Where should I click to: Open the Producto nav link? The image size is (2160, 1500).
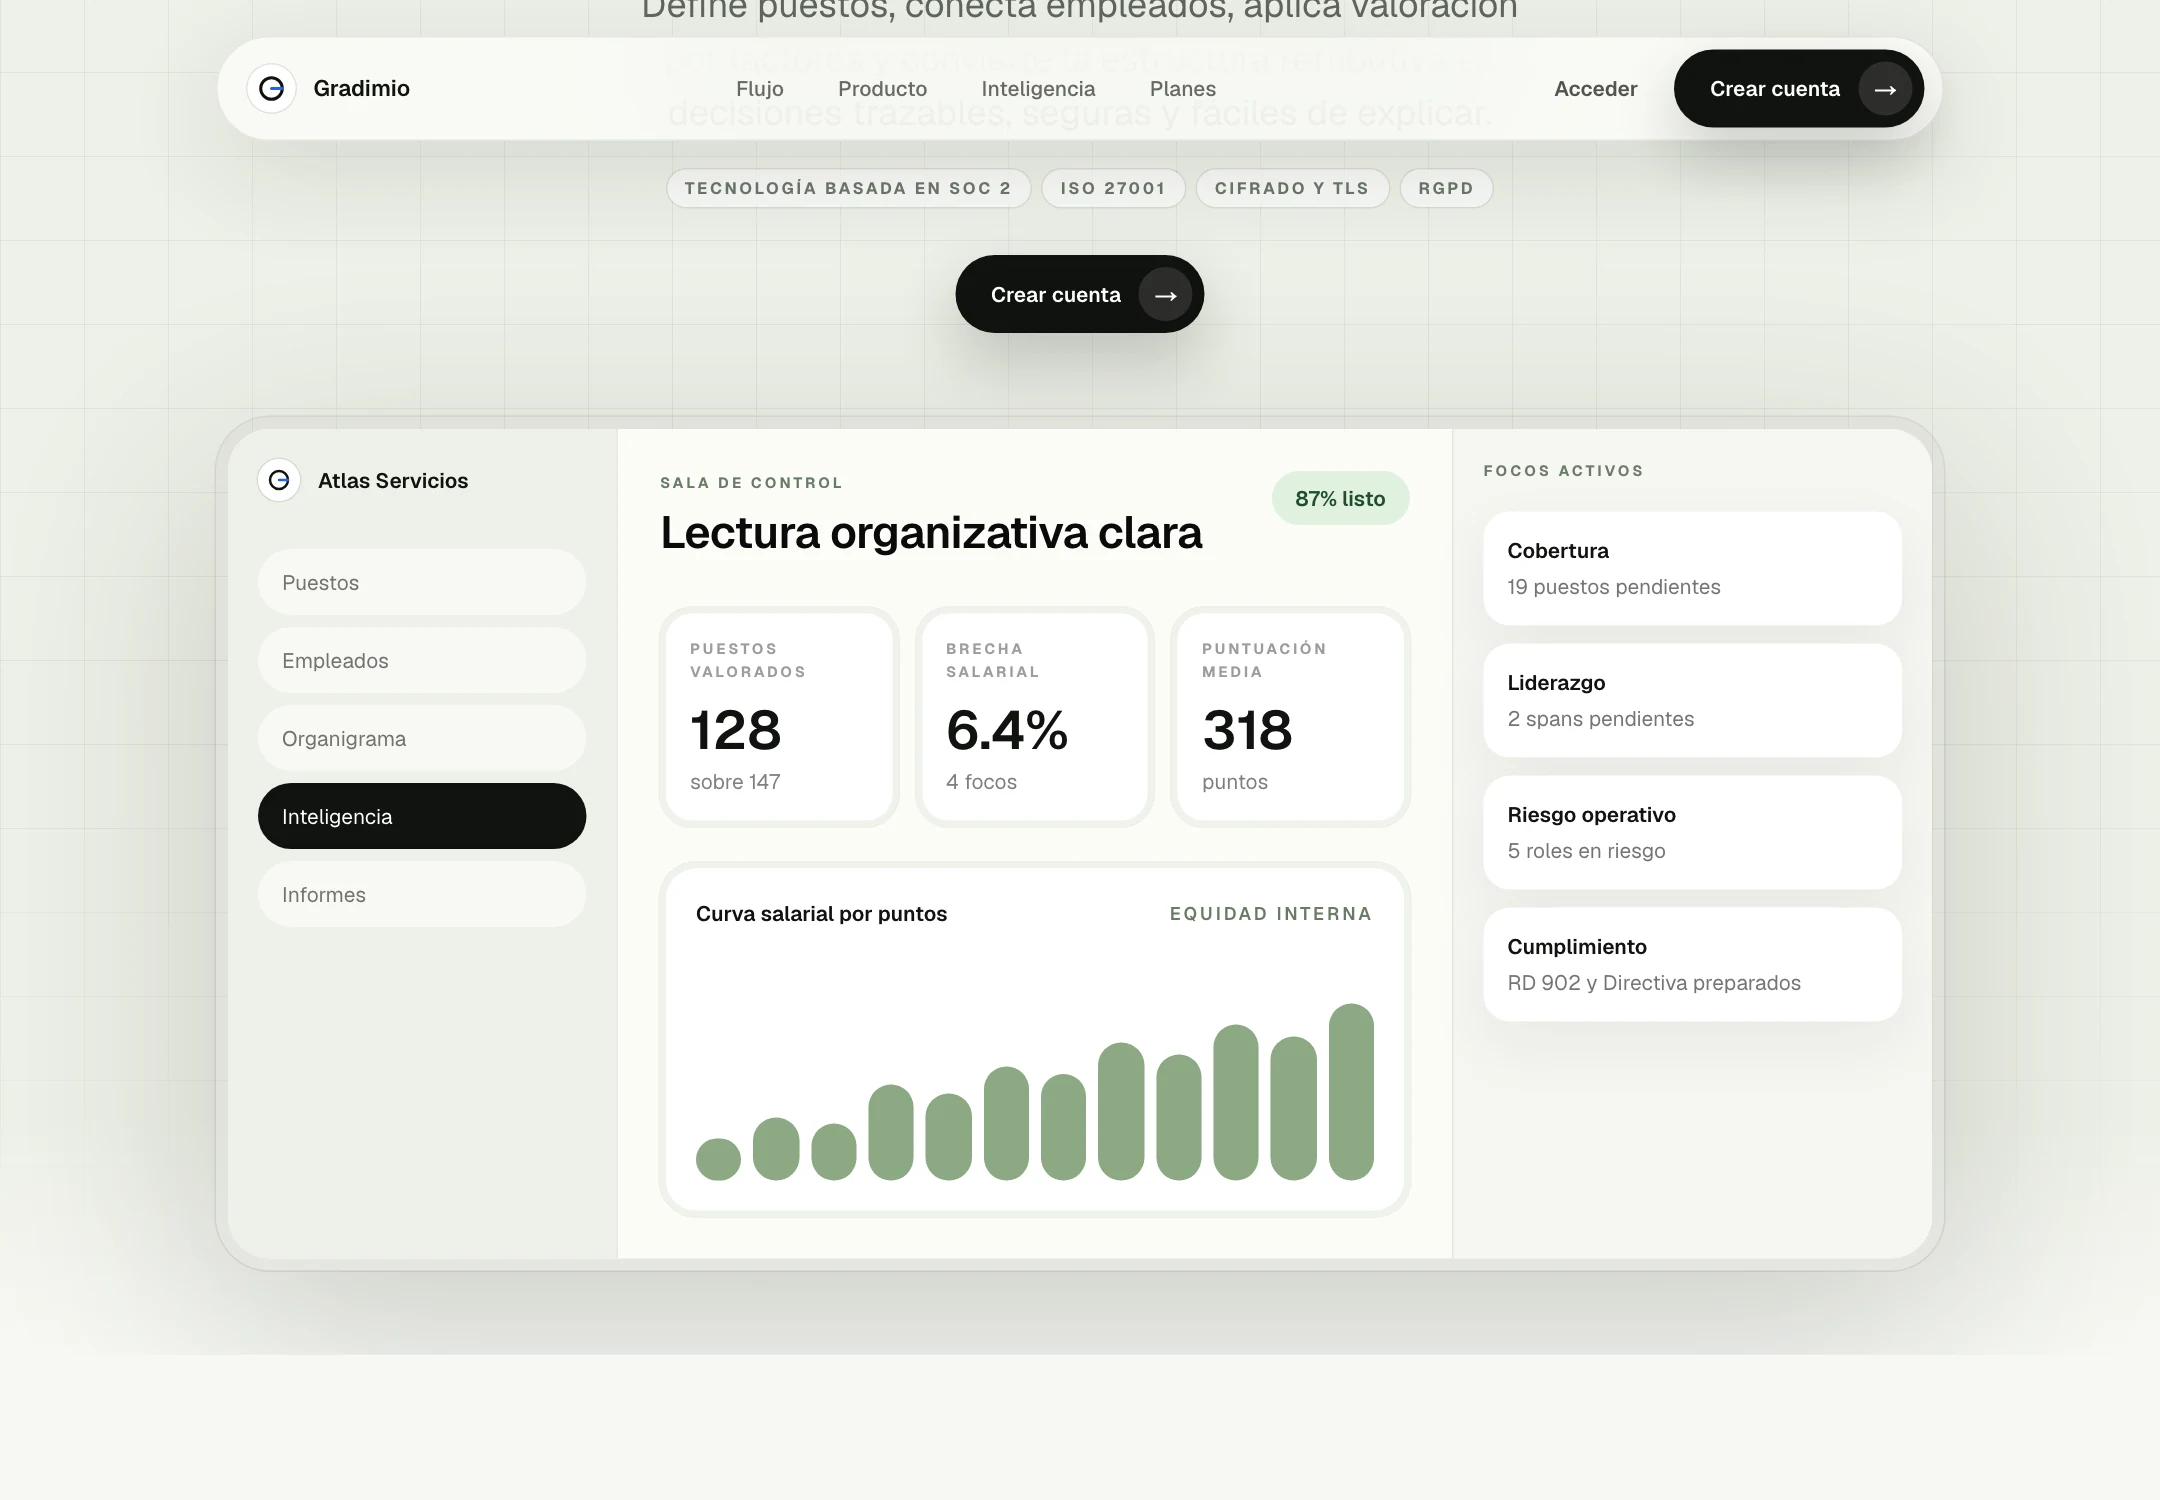(882, 89)
